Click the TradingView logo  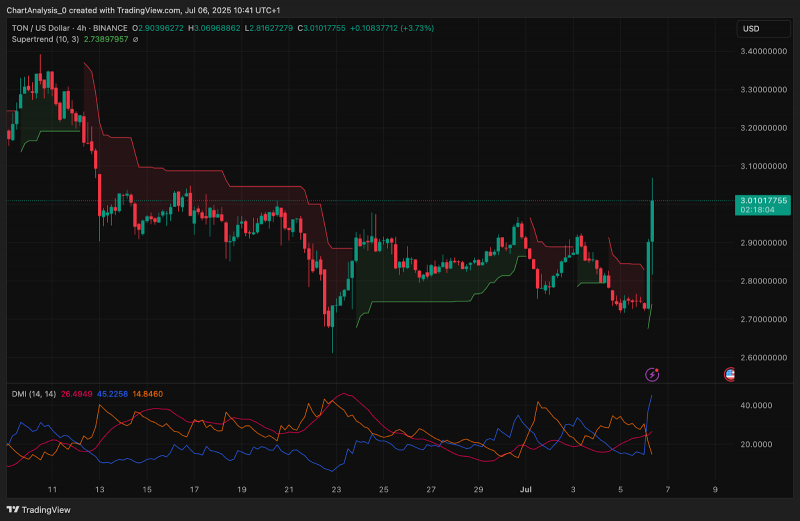[39, 510]
